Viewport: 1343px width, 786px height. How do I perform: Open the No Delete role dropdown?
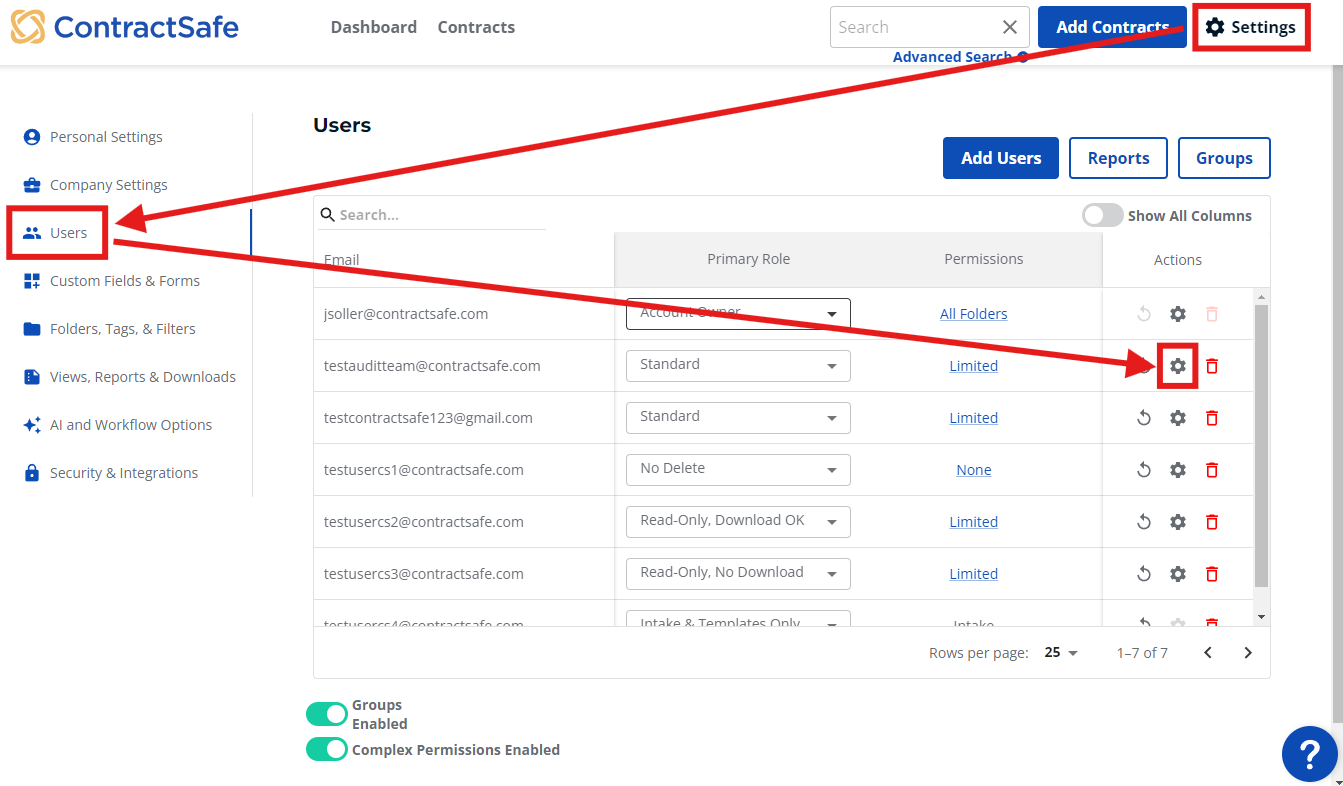click(738, 470)
